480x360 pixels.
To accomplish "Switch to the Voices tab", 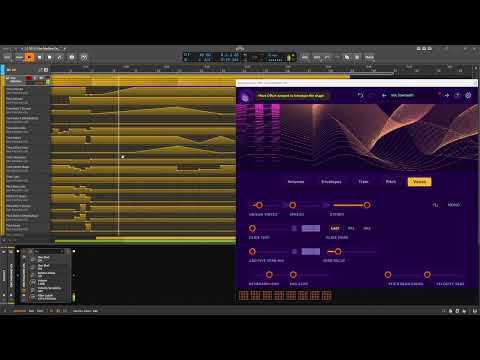I will 419,182.
